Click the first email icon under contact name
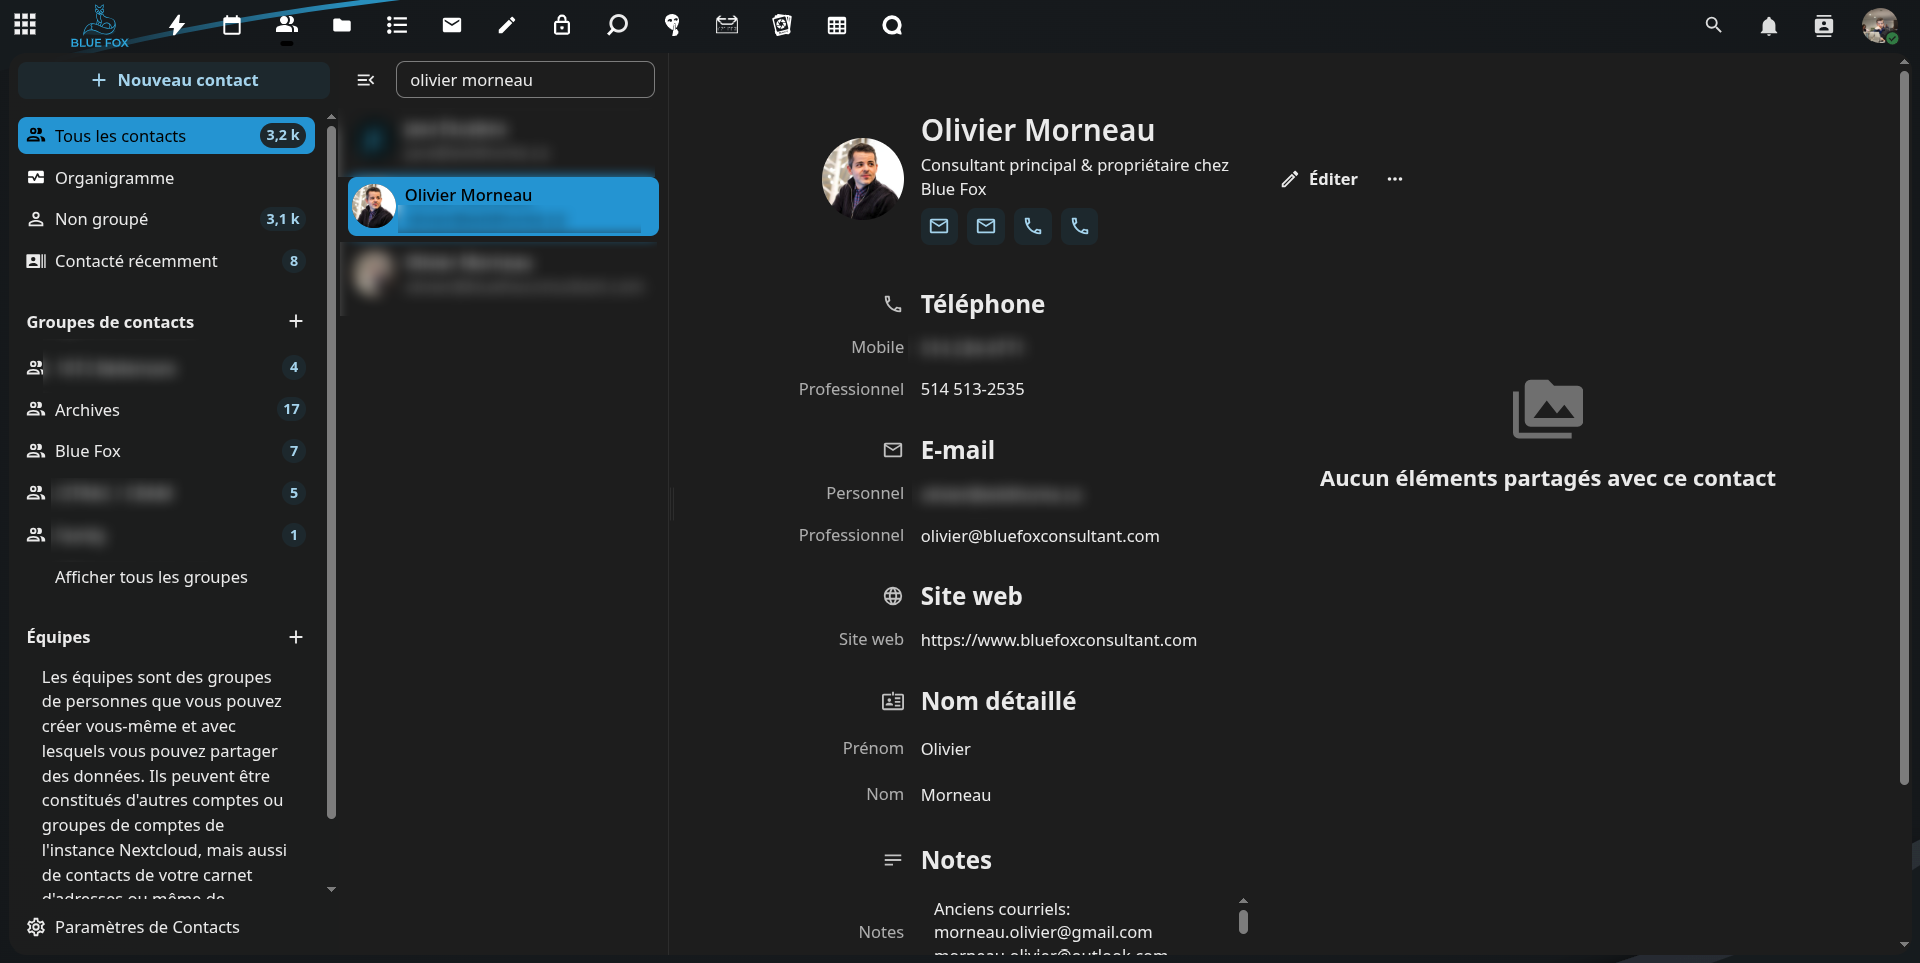Screen dimensions: 1920x963 [x=938, y=226]
